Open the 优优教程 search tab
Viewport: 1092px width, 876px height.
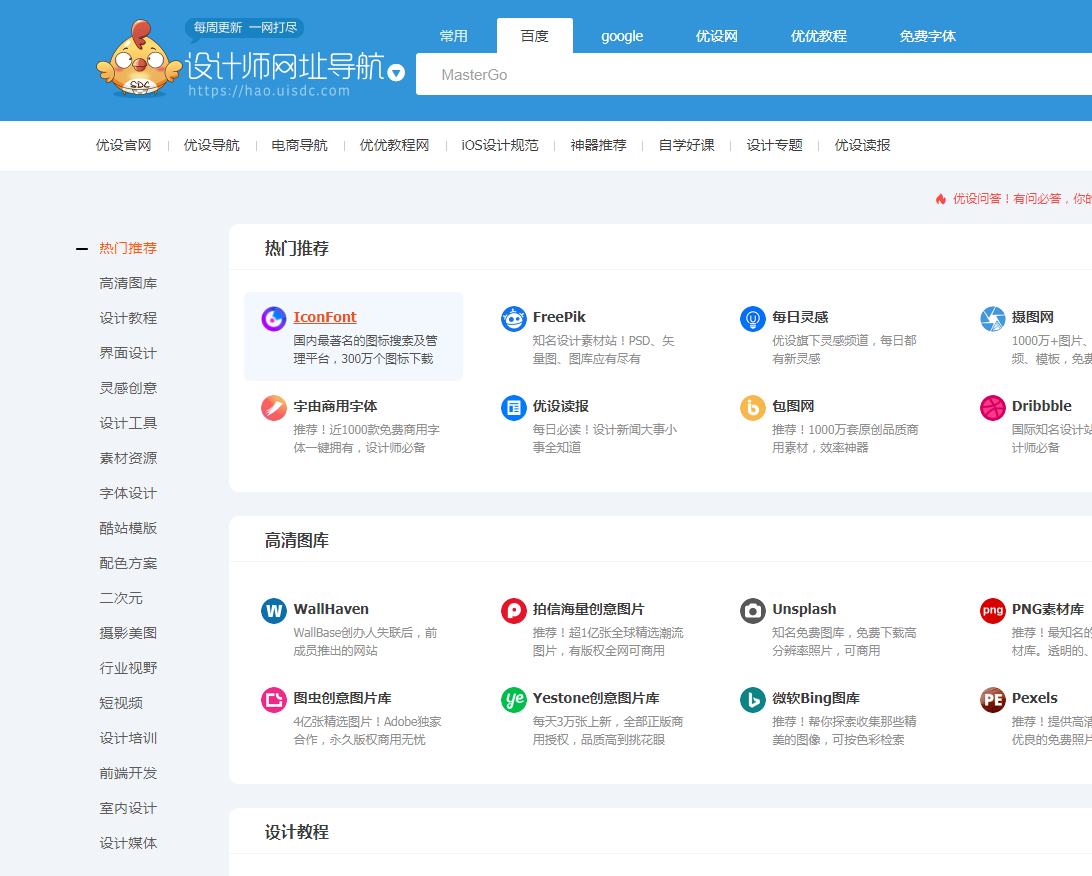pyautogui.click(x=819, y=36)
